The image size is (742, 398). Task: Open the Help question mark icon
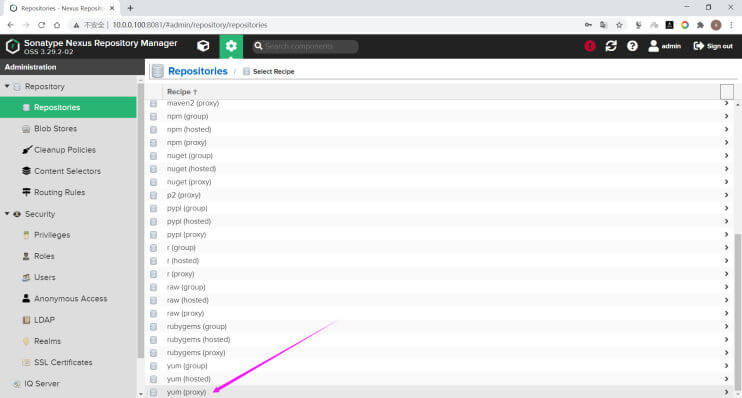click(632, 46)
